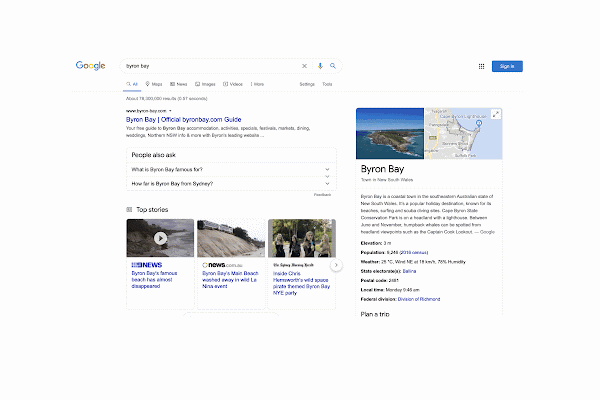
Task: Open the Google apps grid
Action: [x=481, y=66]
